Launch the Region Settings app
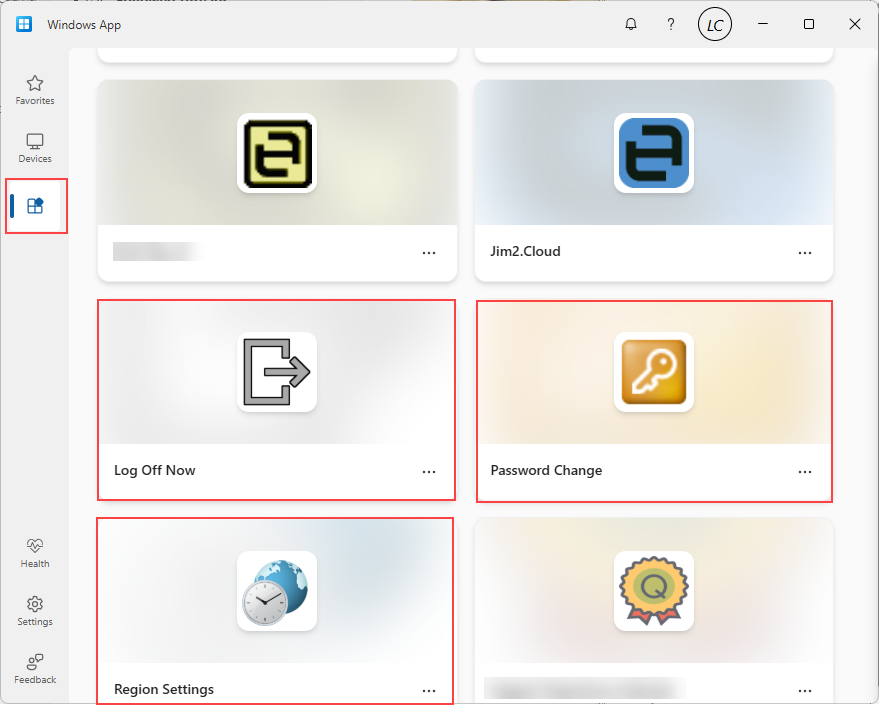Screen dimensions: 879x705 point(276,592)
